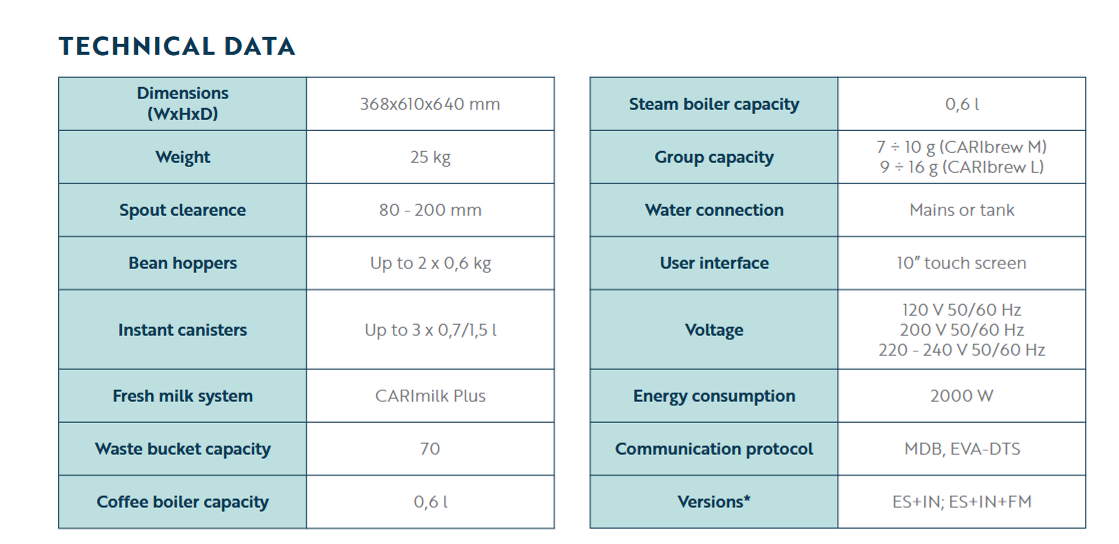Select the Versions* label cell
Screen dimensions: 1119x544
714,502
